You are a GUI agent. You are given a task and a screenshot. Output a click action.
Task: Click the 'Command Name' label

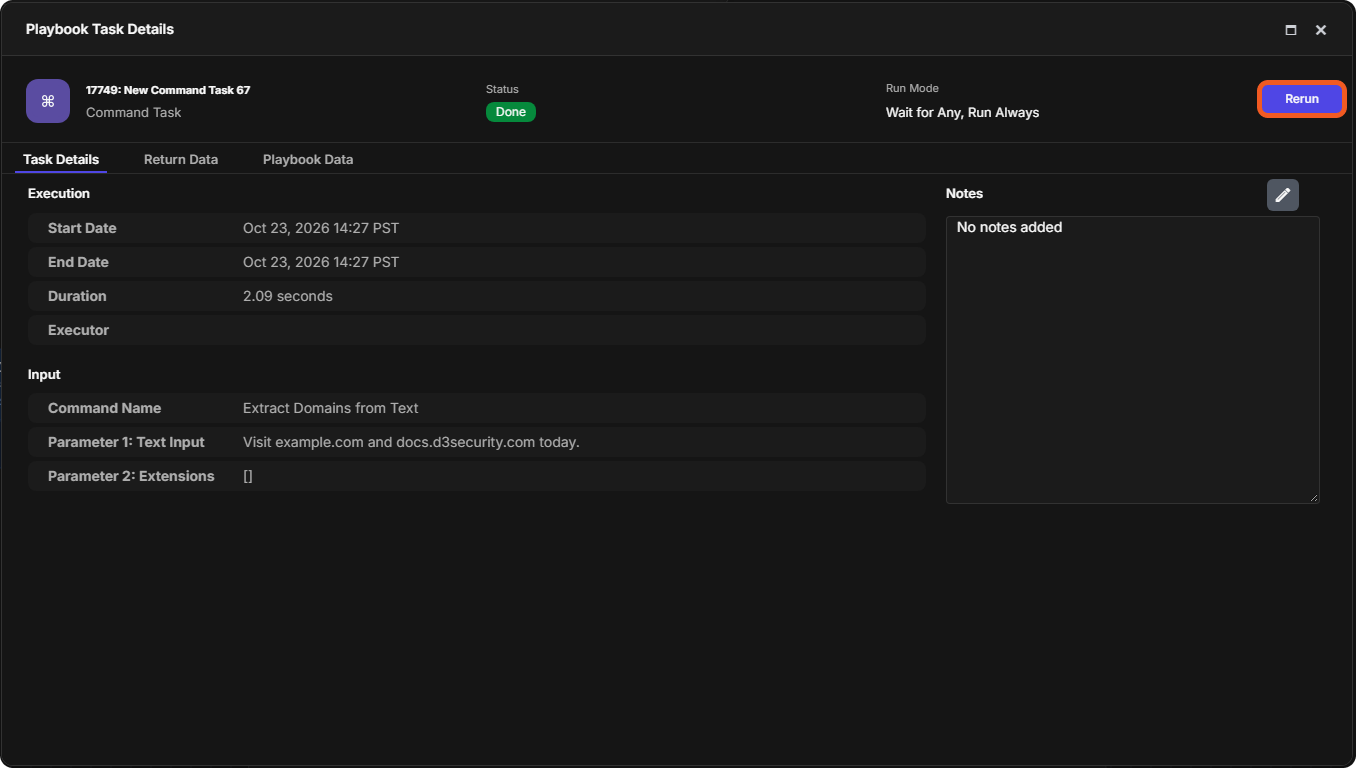point(104,408)
